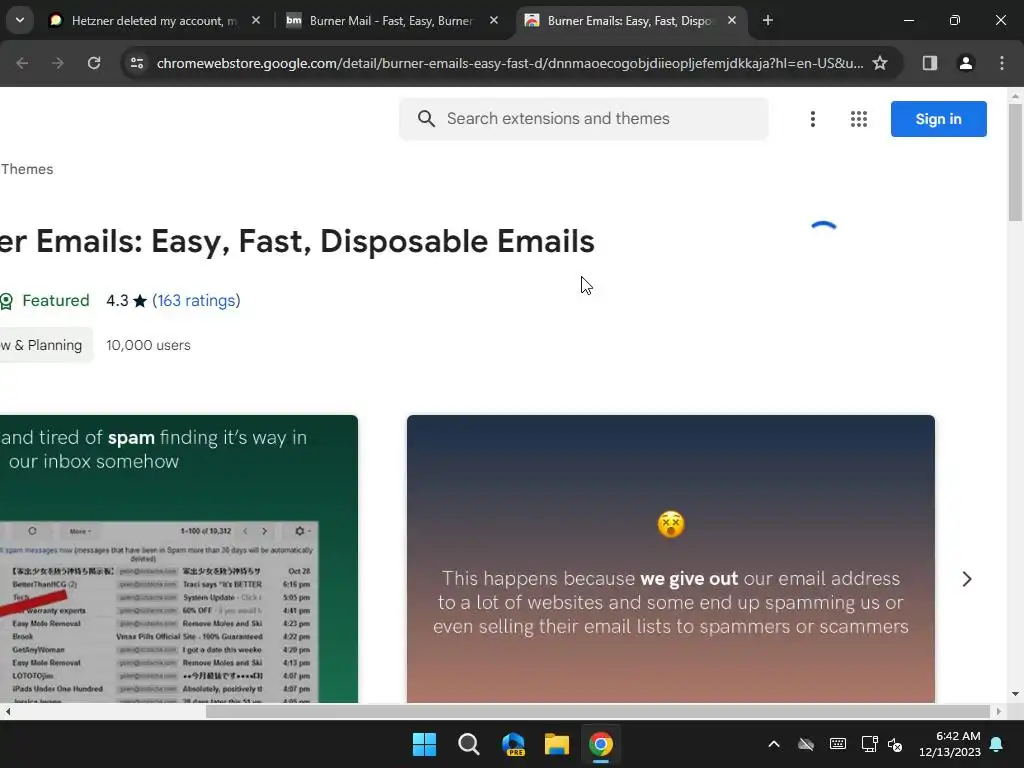
Task: Launch Microsoft Edge from the taskbar
Action: [513, 744]
